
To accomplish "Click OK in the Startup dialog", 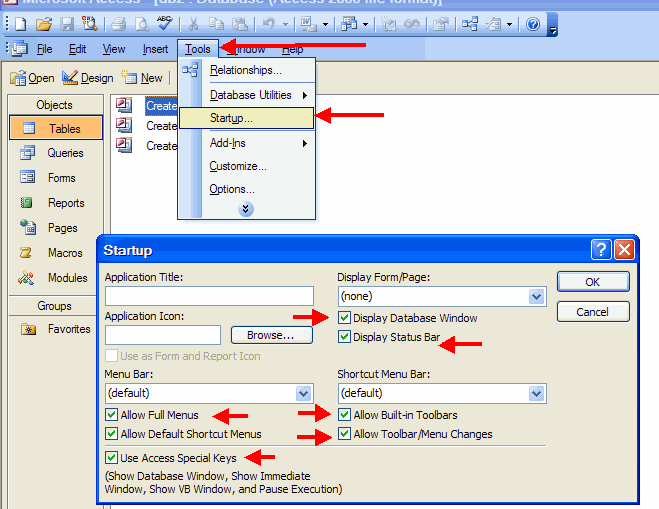I will click(x=593, y=282).
